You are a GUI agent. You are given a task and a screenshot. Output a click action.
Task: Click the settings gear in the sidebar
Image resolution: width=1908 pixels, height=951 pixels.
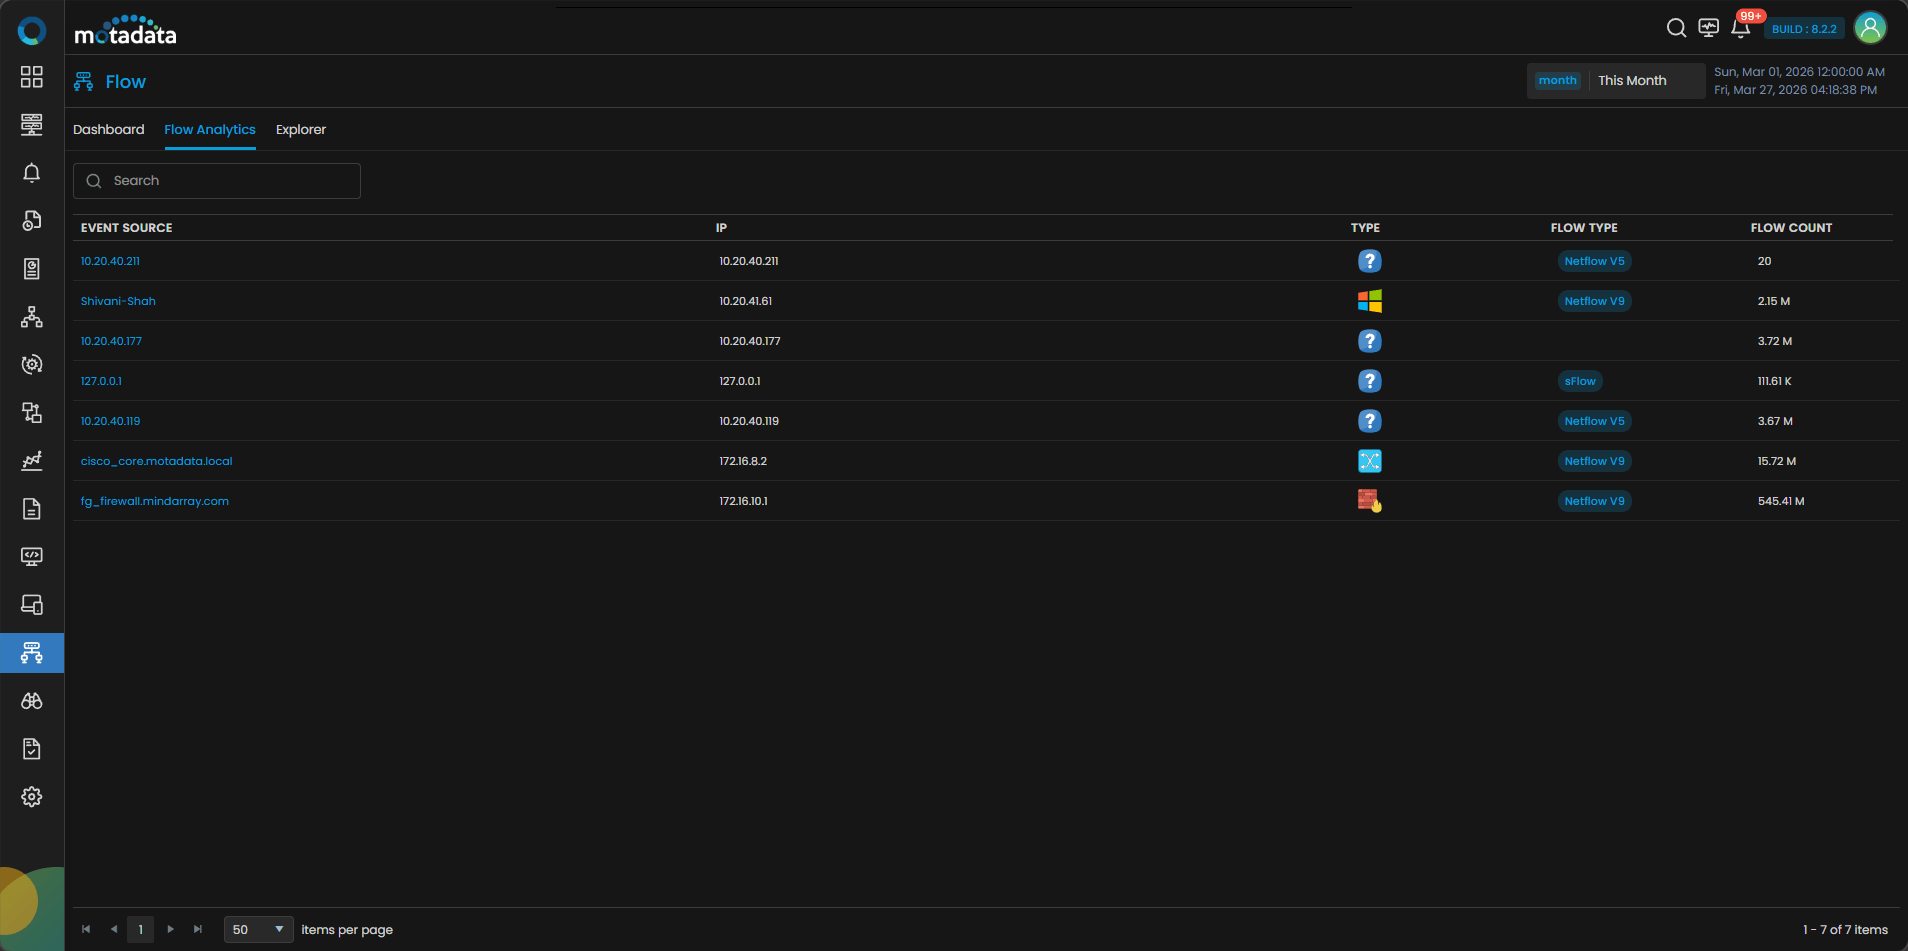(32, 797)
